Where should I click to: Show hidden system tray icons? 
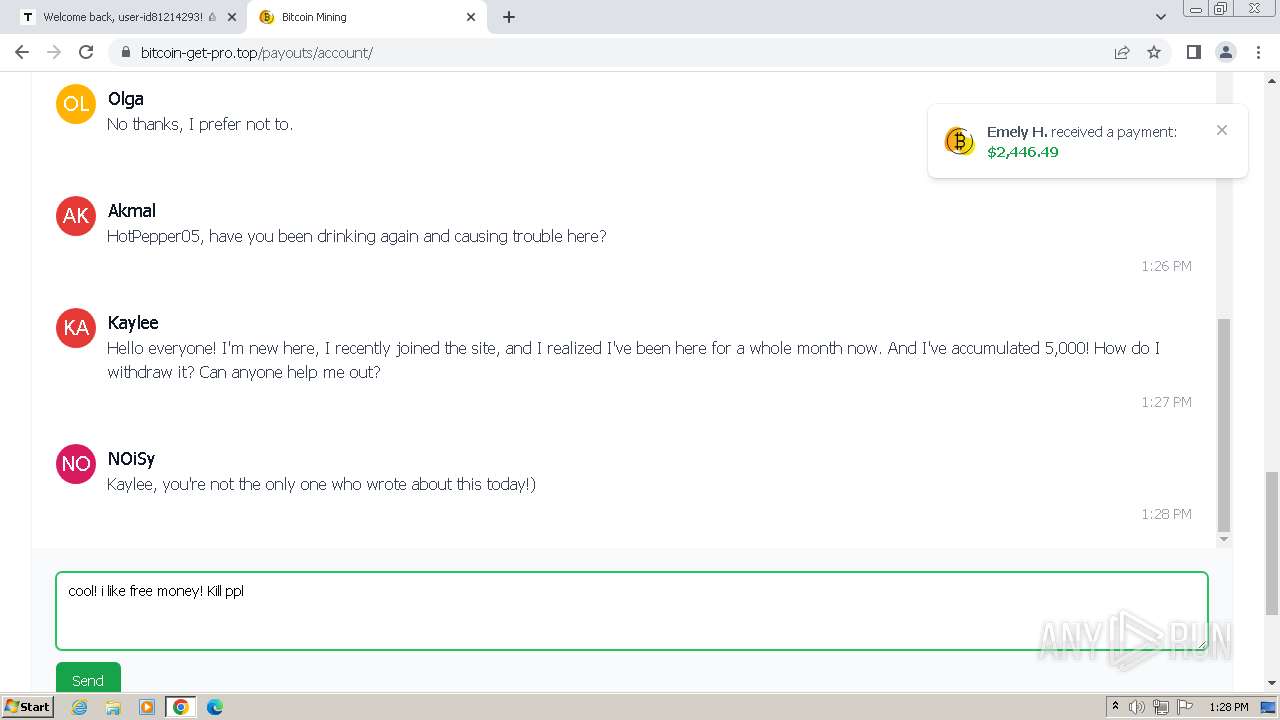[1115, 707]
